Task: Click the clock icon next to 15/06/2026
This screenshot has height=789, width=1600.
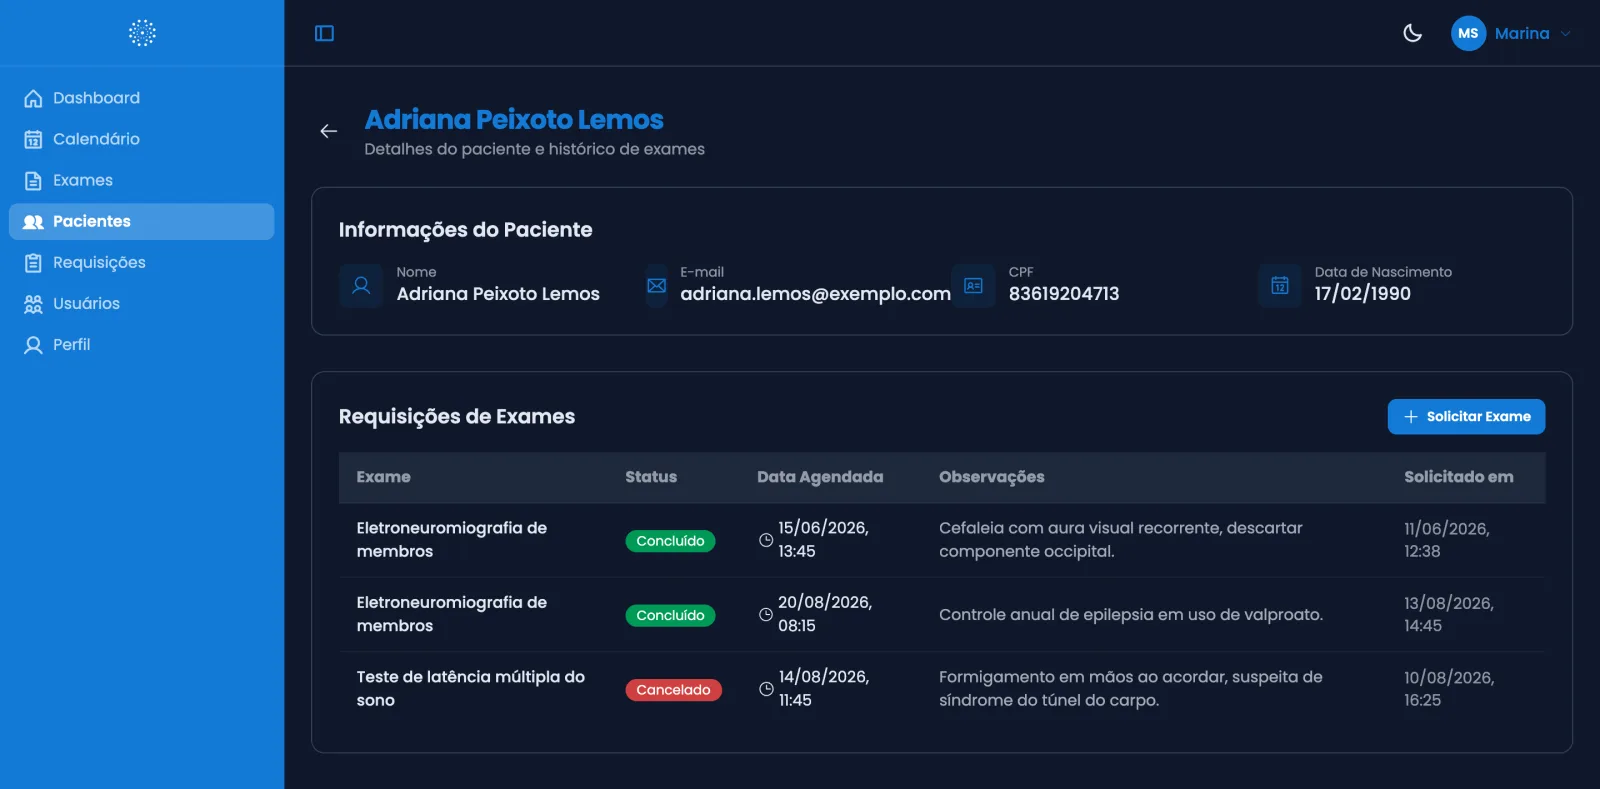Action: point(766,540)
